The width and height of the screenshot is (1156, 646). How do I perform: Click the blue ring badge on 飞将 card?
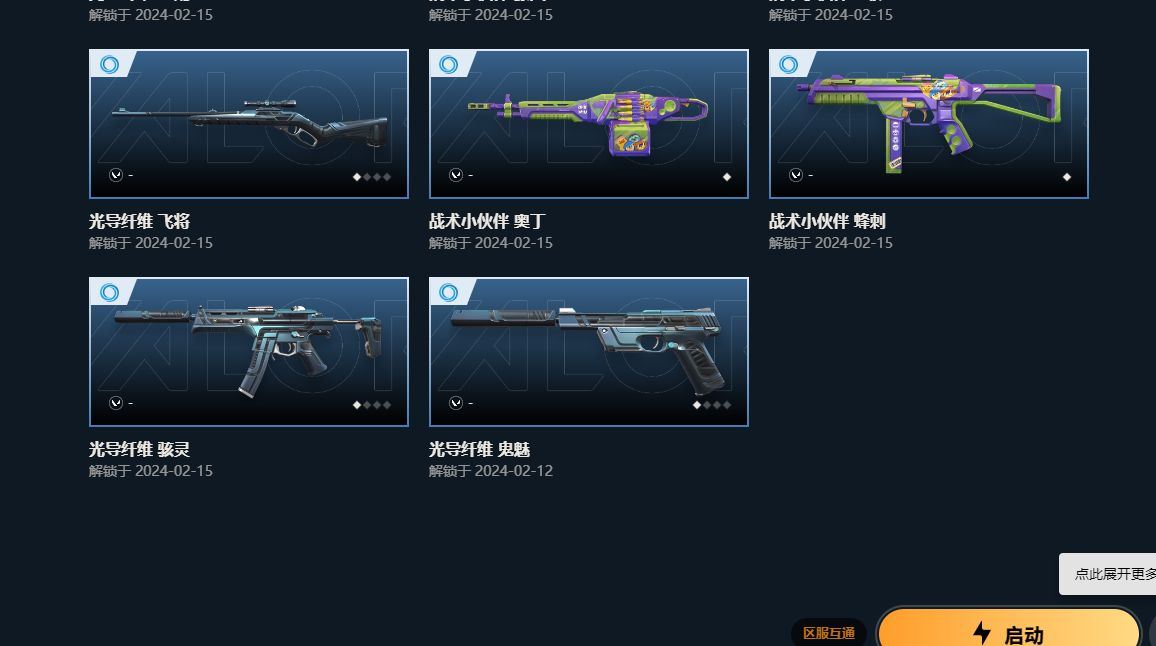(109, 65)
